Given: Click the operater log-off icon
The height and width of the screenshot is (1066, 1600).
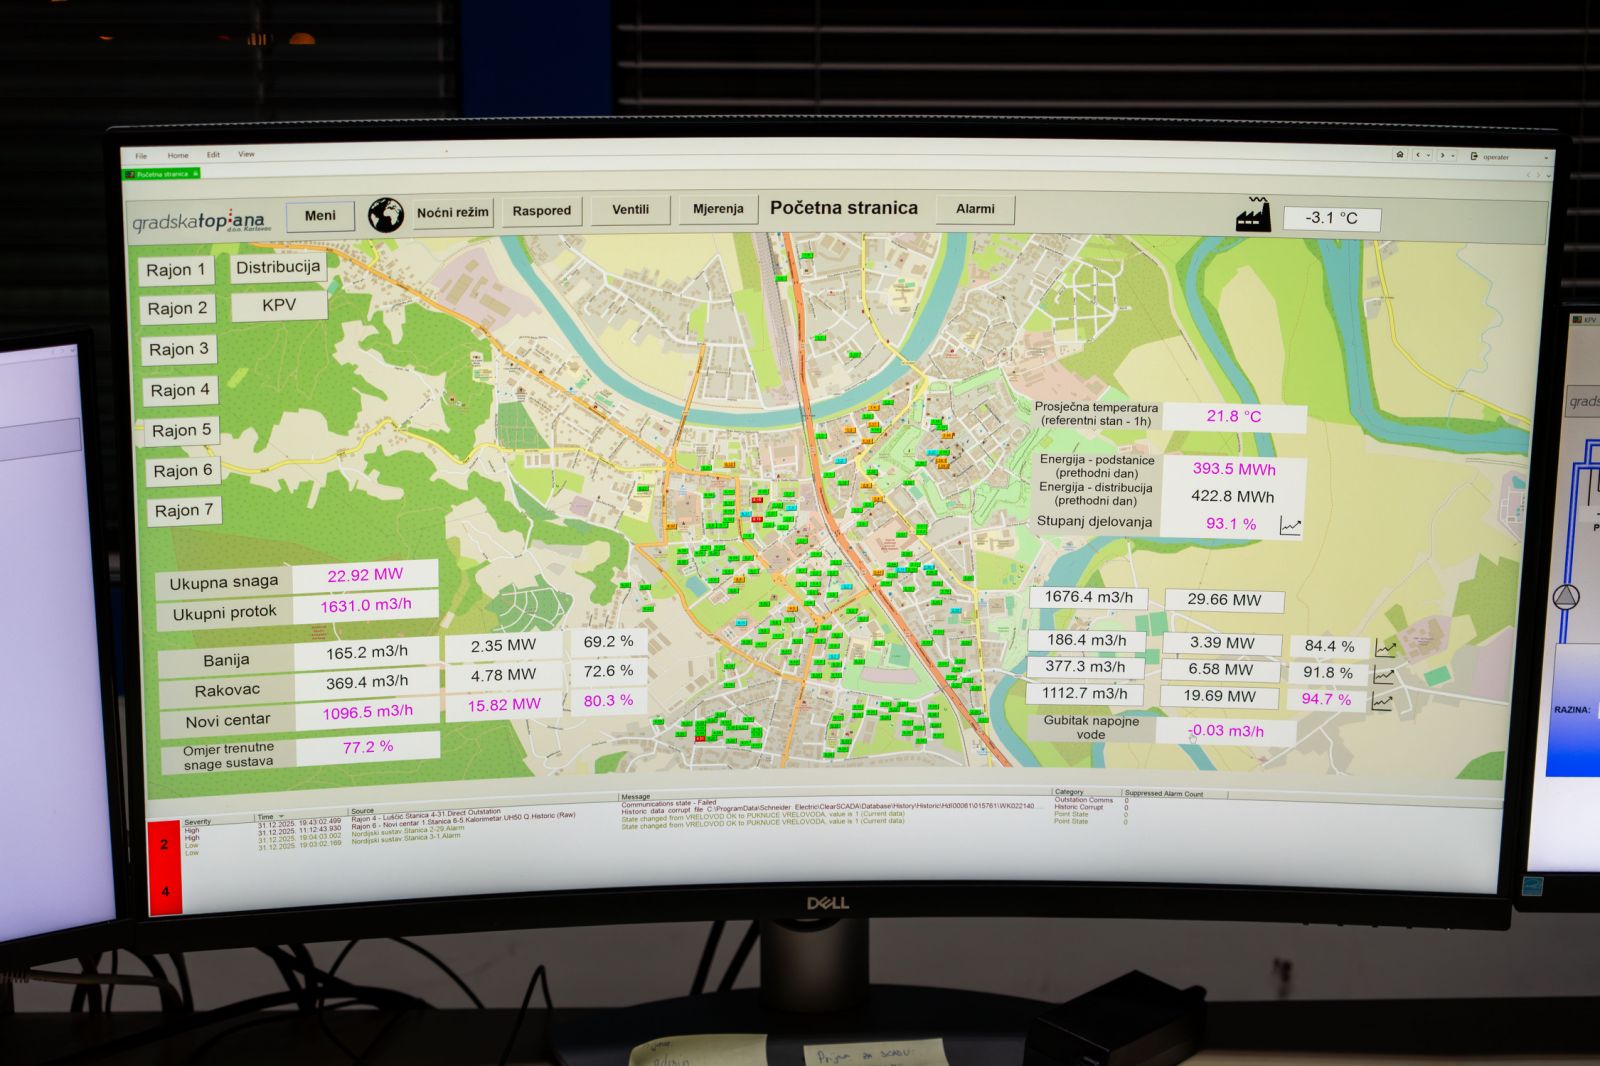Looking at the screenshot, I should pos(1474,156).
